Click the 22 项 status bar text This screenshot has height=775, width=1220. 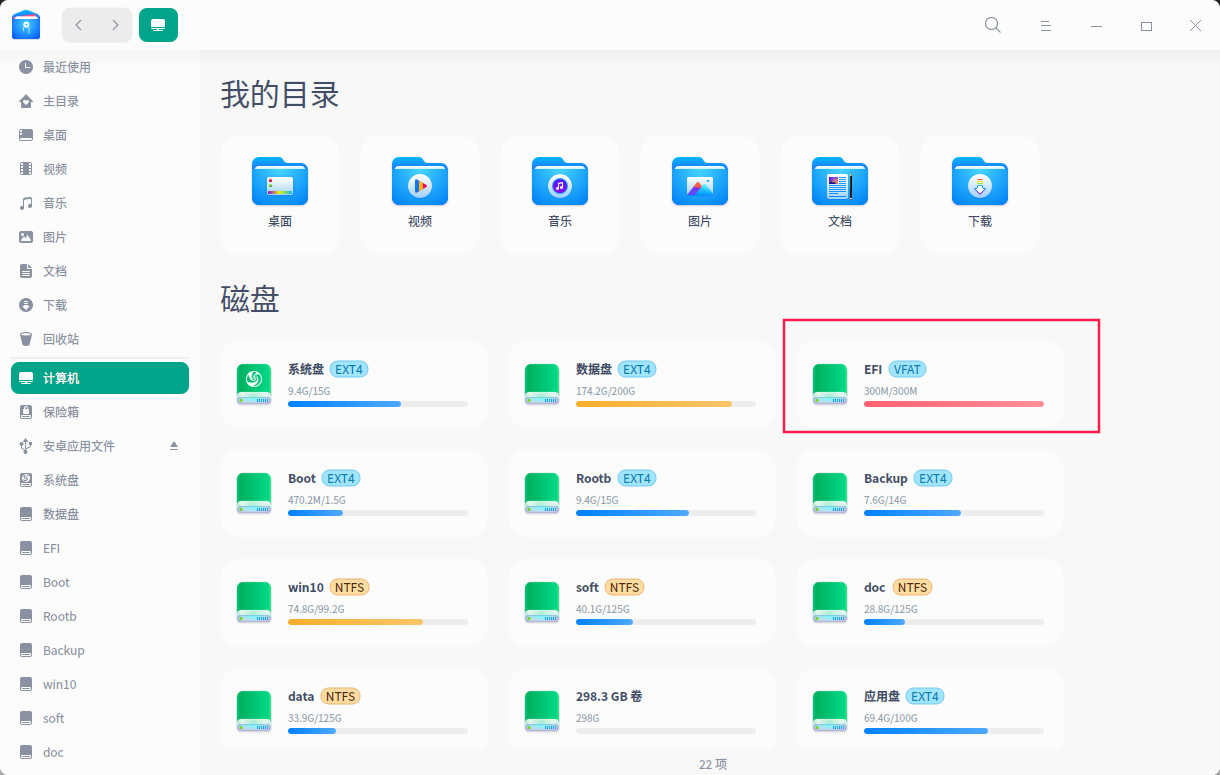point(713,764)
